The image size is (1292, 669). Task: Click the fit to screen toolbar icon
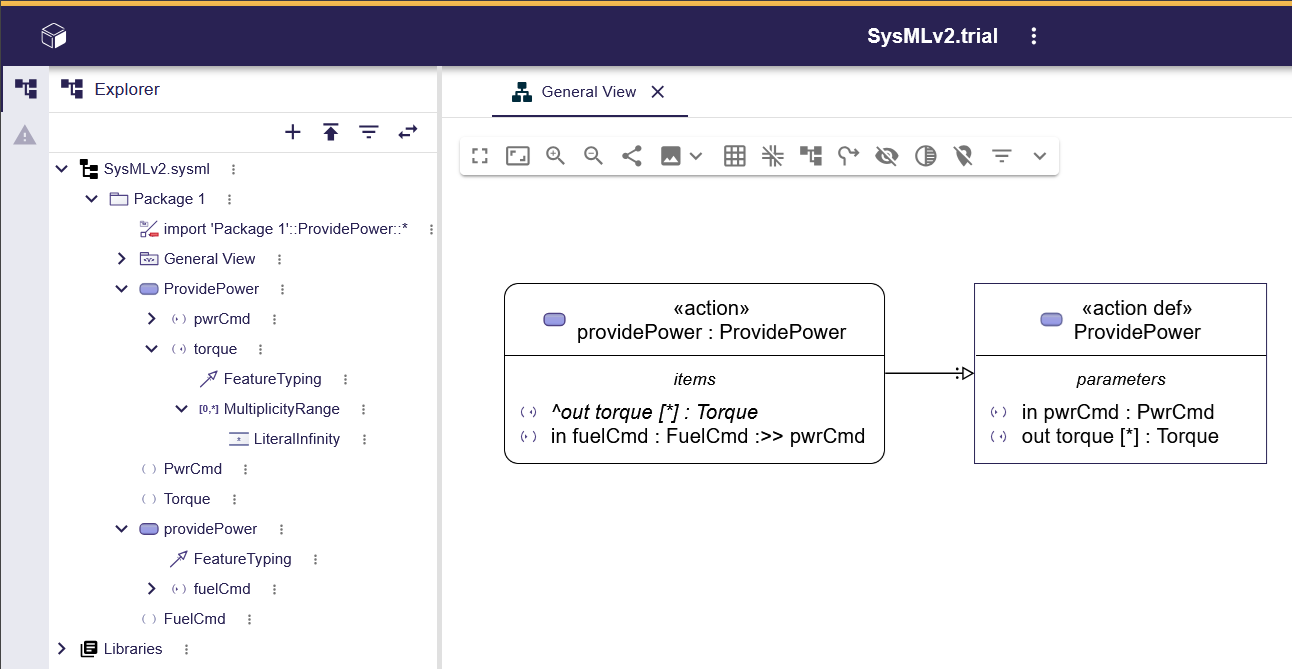pyautogui.click(x=517, y=156)
